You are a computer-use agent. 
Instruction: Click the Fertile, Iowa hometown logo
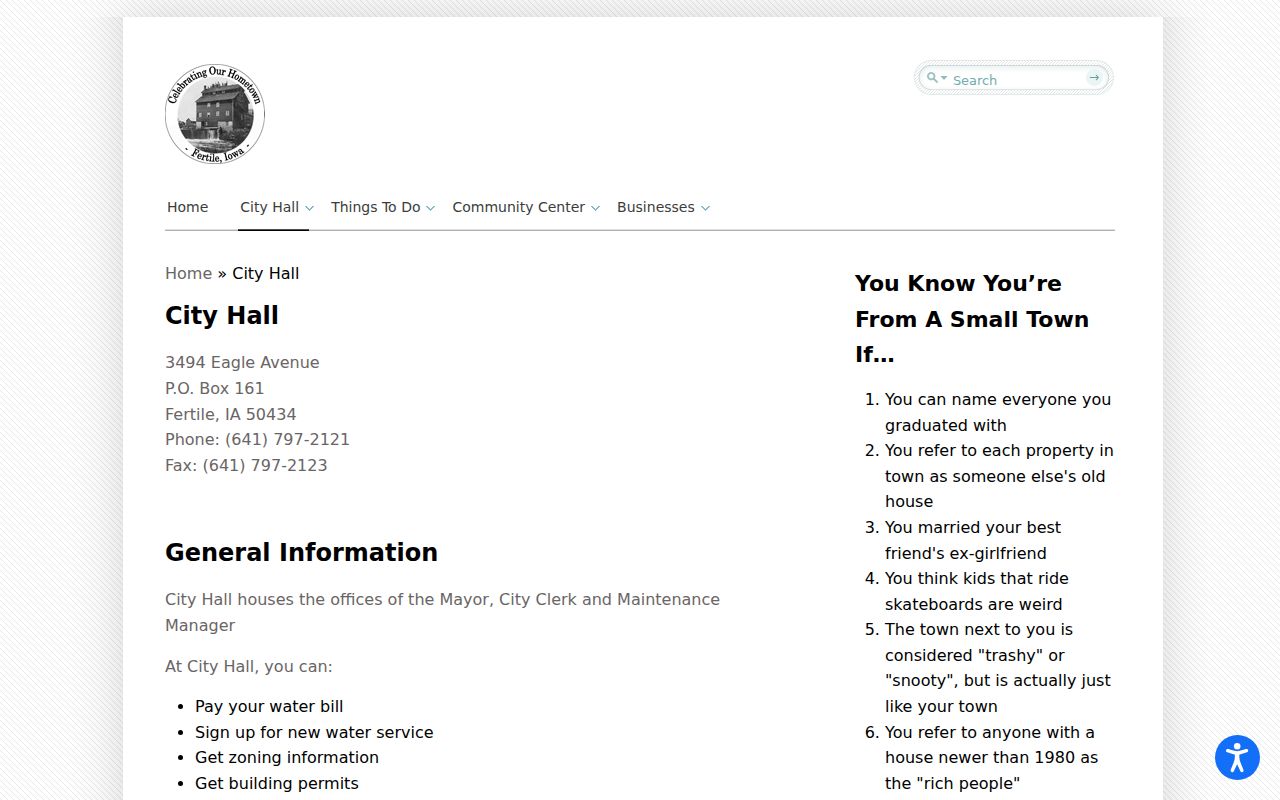coord(215,115)
